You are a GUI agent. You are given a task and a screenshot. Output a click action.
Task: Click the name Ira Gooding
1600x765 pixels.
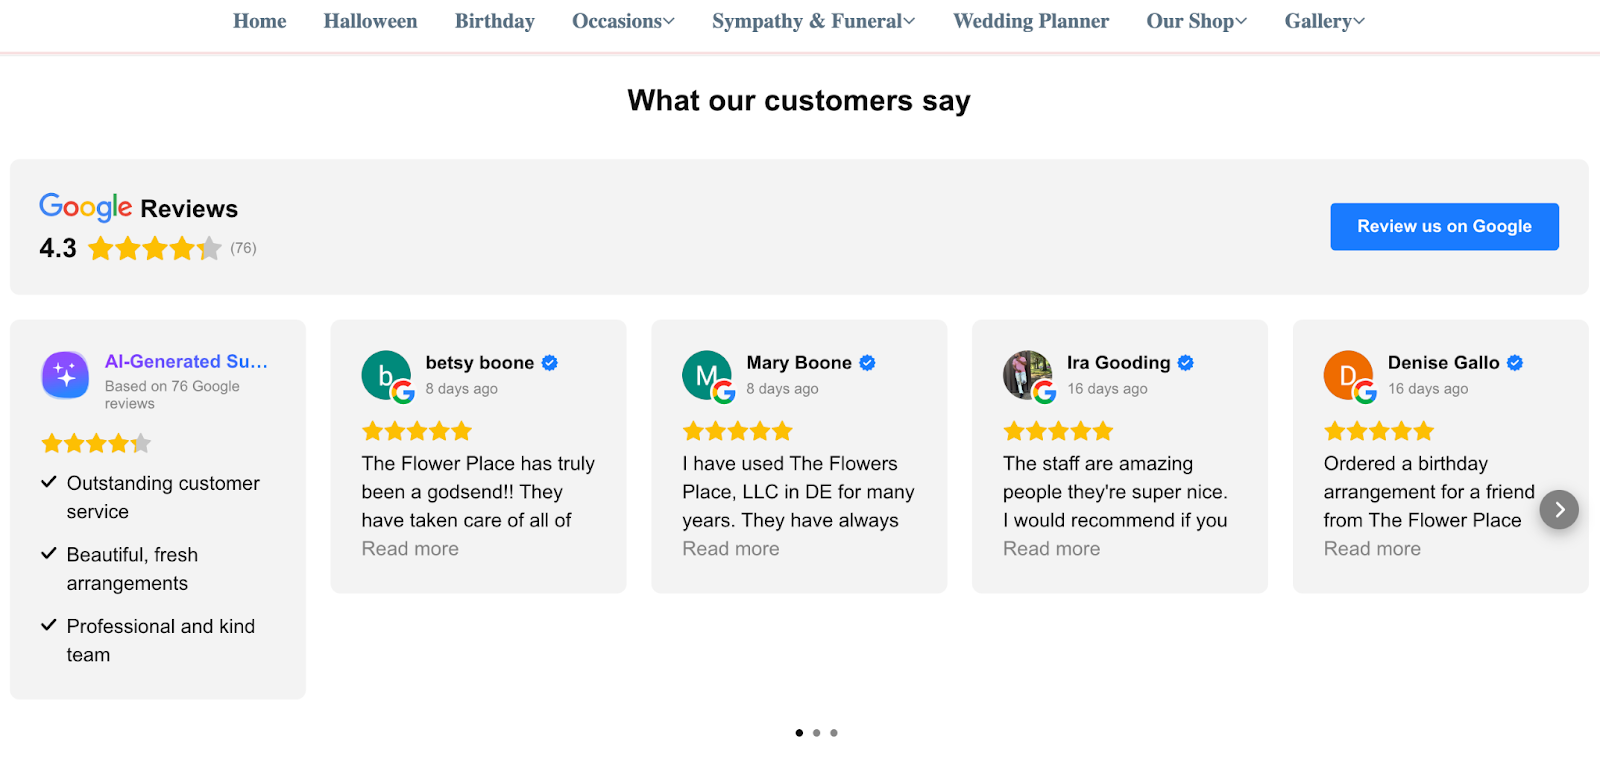1118,363
